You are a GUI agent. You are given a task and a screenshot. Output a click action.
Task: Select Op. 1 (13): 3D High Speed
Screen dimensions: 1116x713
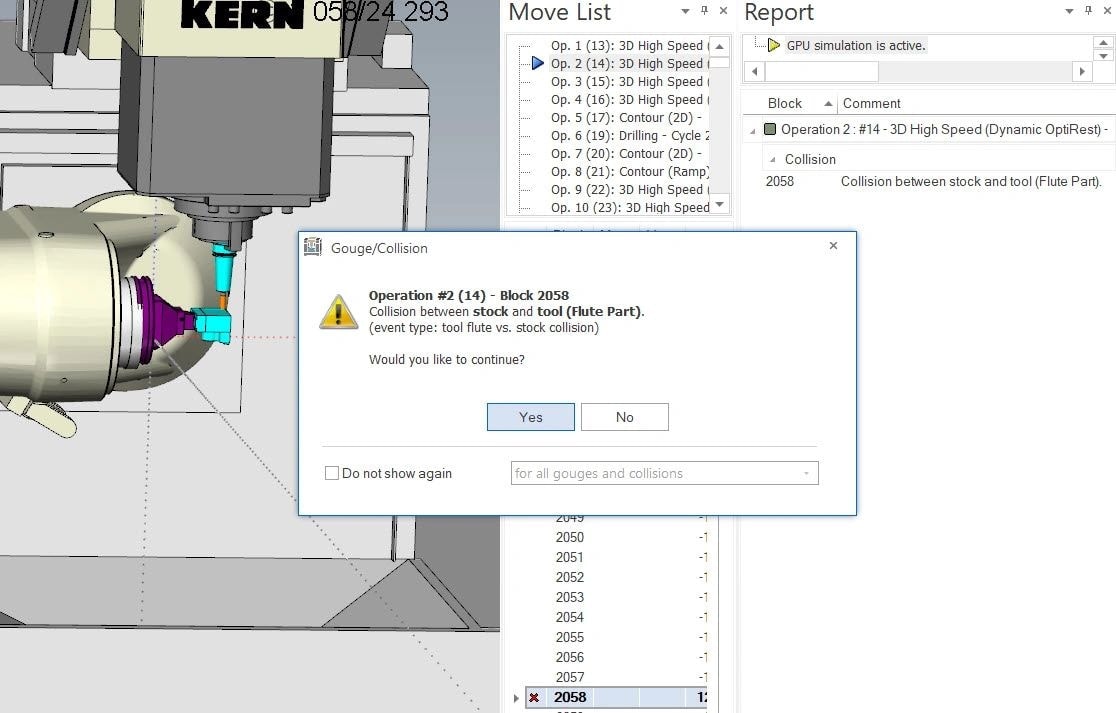(629, 46)
